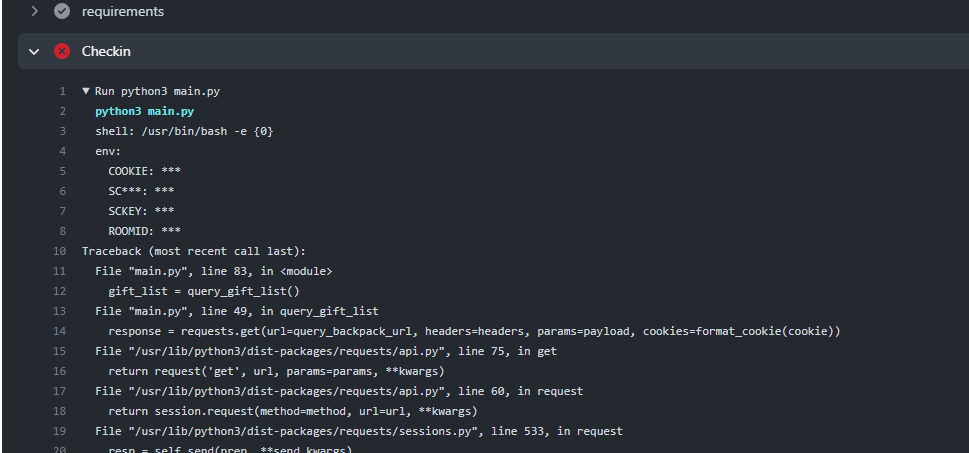The width and height of the screenshot is (969, 453).
Task: Click the 'ROOMID: ***' line
Action: (145, 231)
